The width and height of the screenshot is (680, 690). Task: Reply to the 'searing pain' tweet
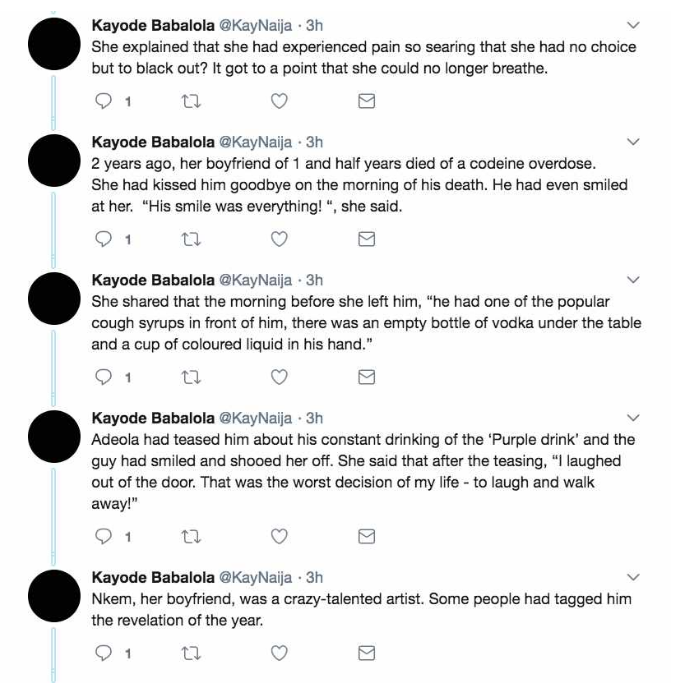point(103,102)
